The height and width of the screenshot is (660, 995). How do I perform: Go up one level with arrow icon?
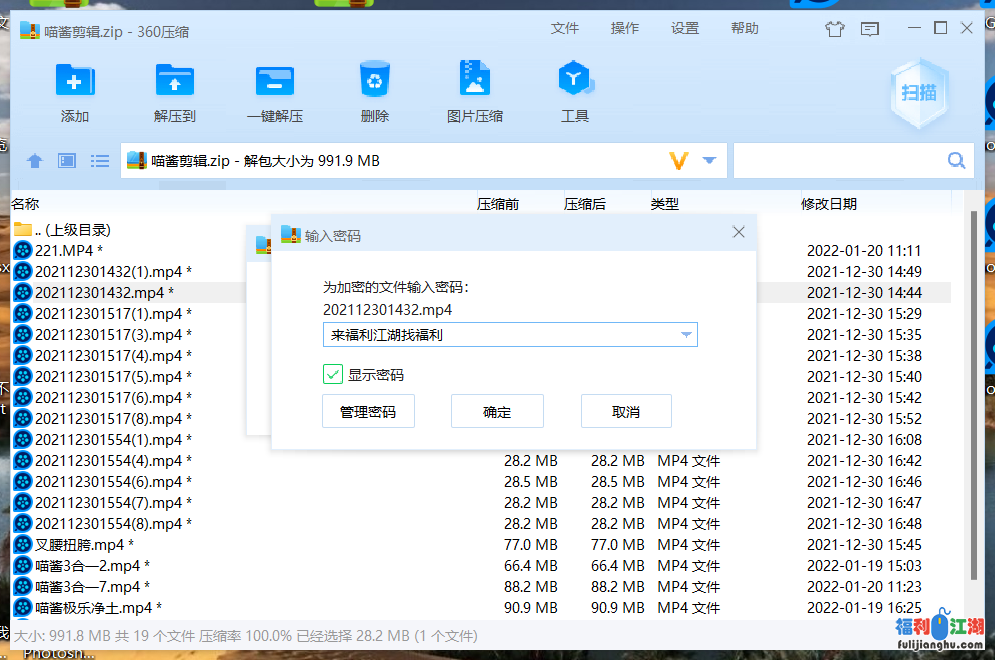(35, 161)
